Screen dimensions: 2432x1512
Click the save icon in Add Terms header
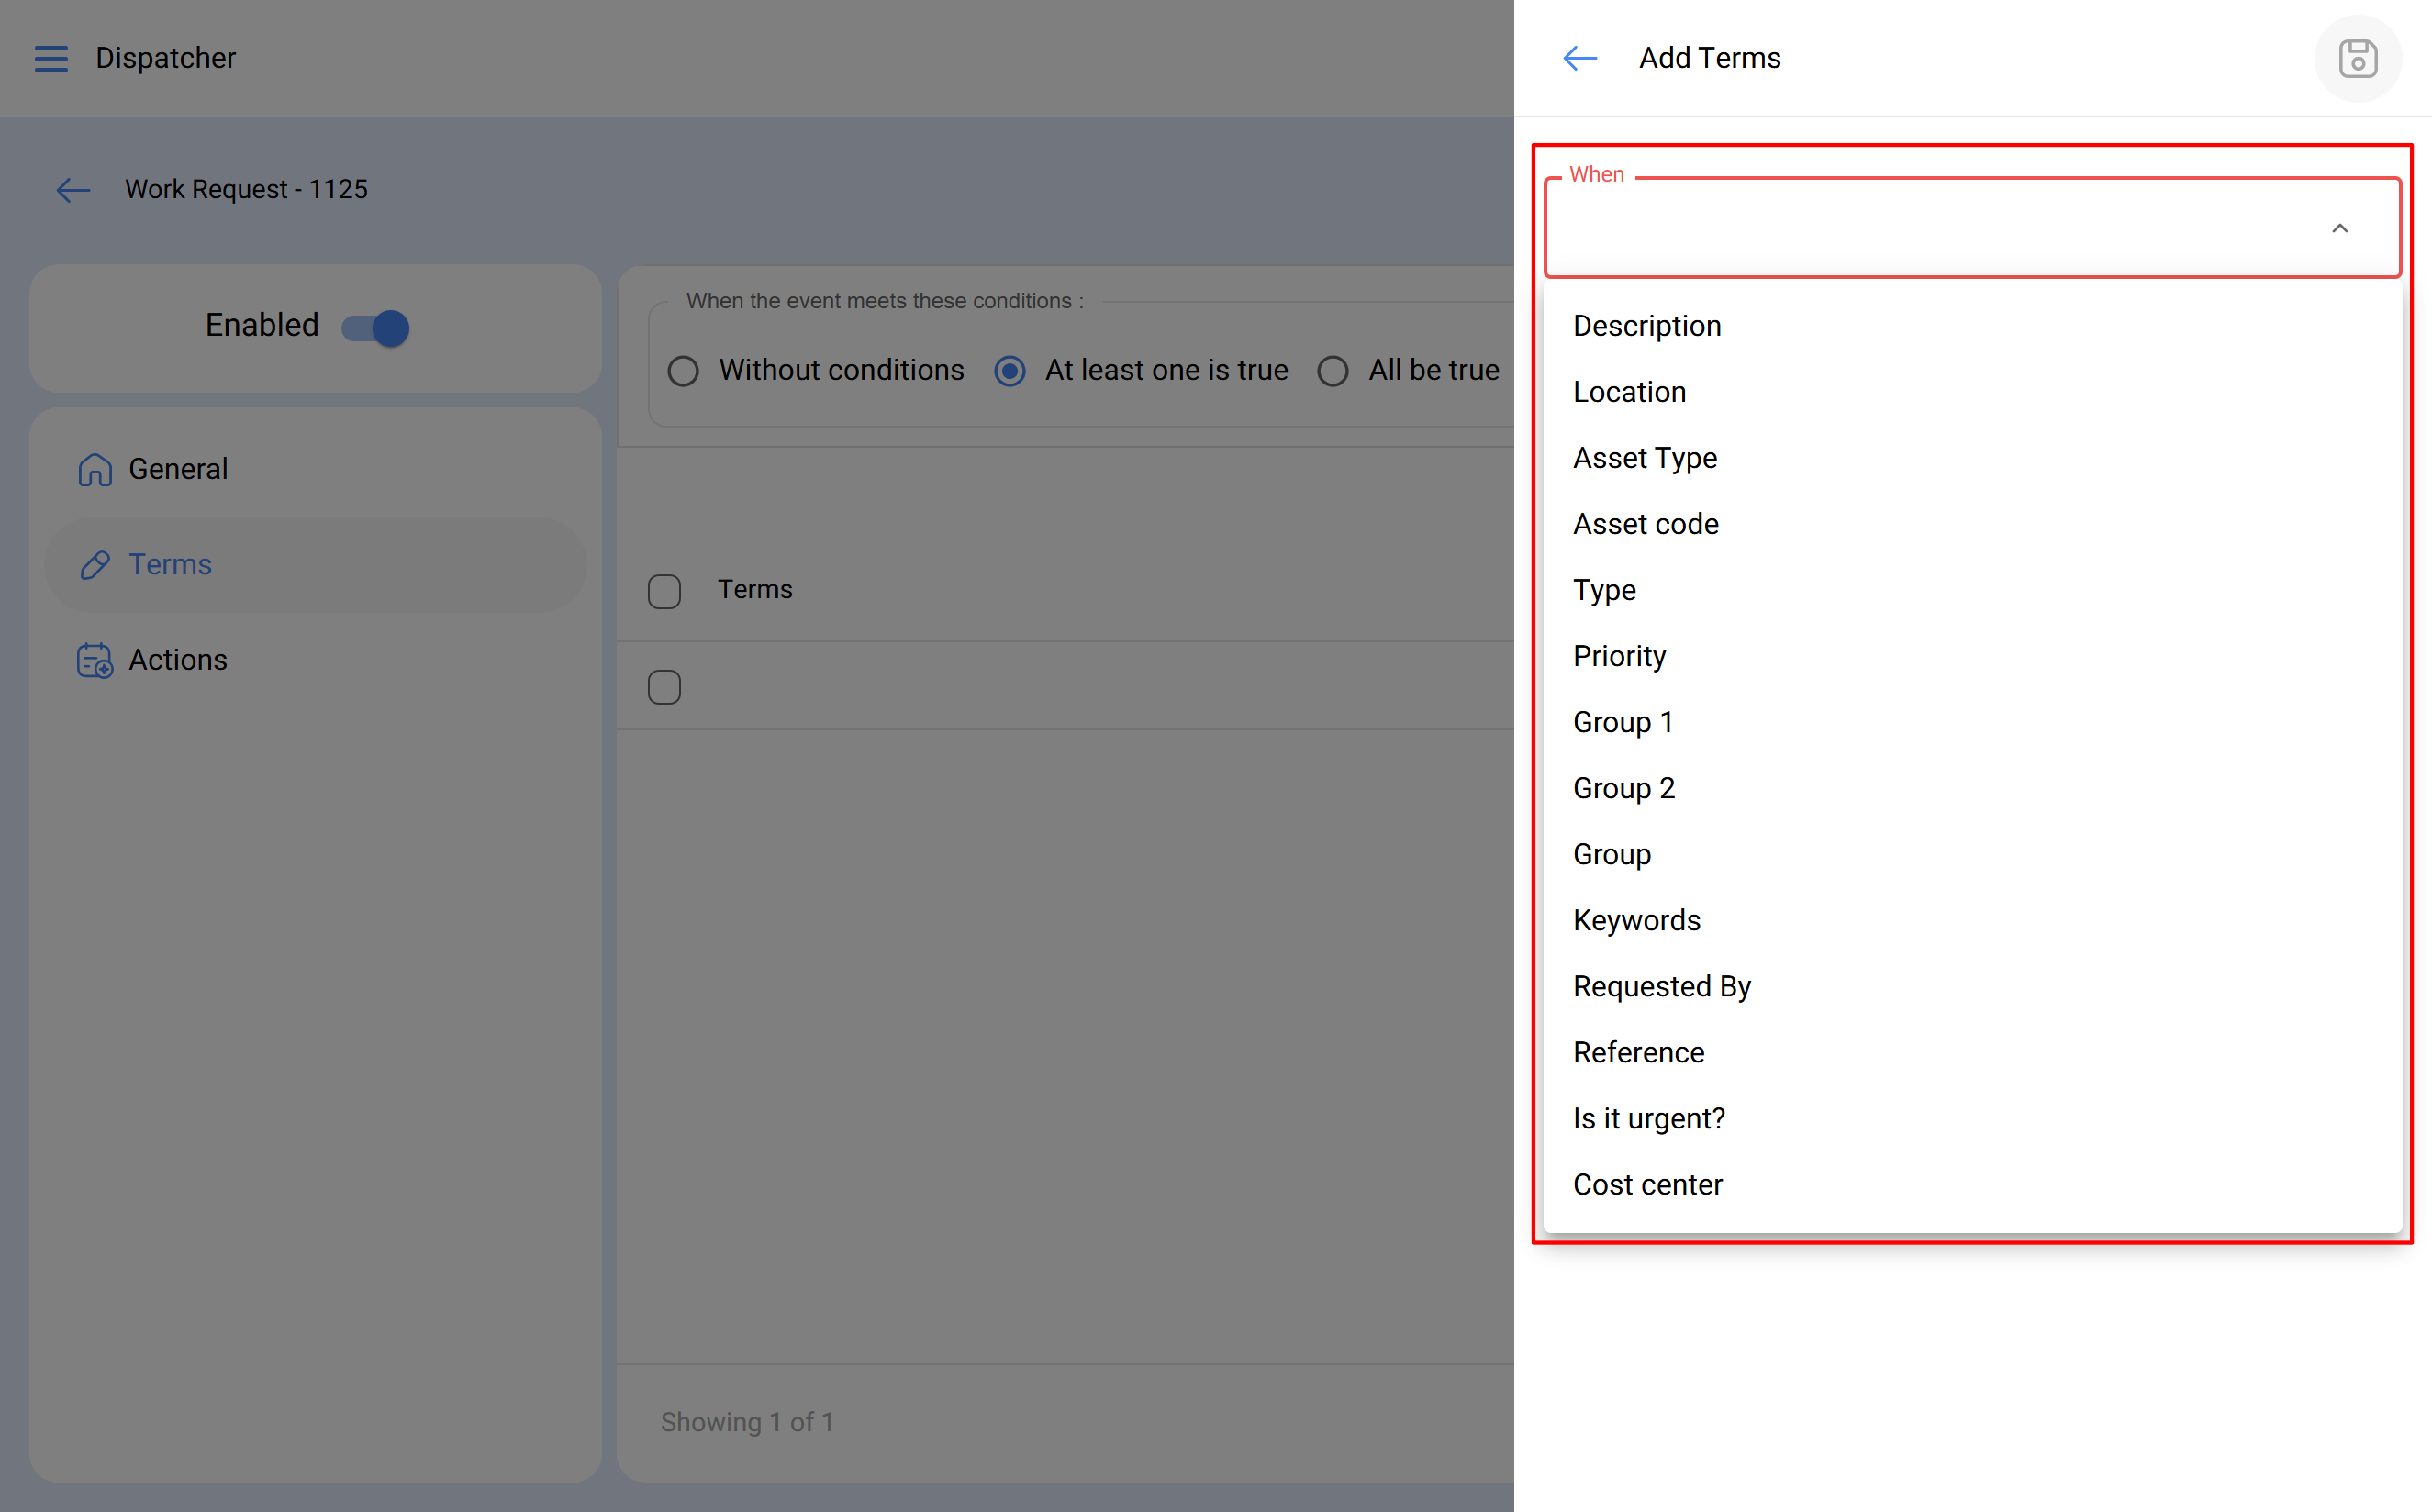(2357, 59)
